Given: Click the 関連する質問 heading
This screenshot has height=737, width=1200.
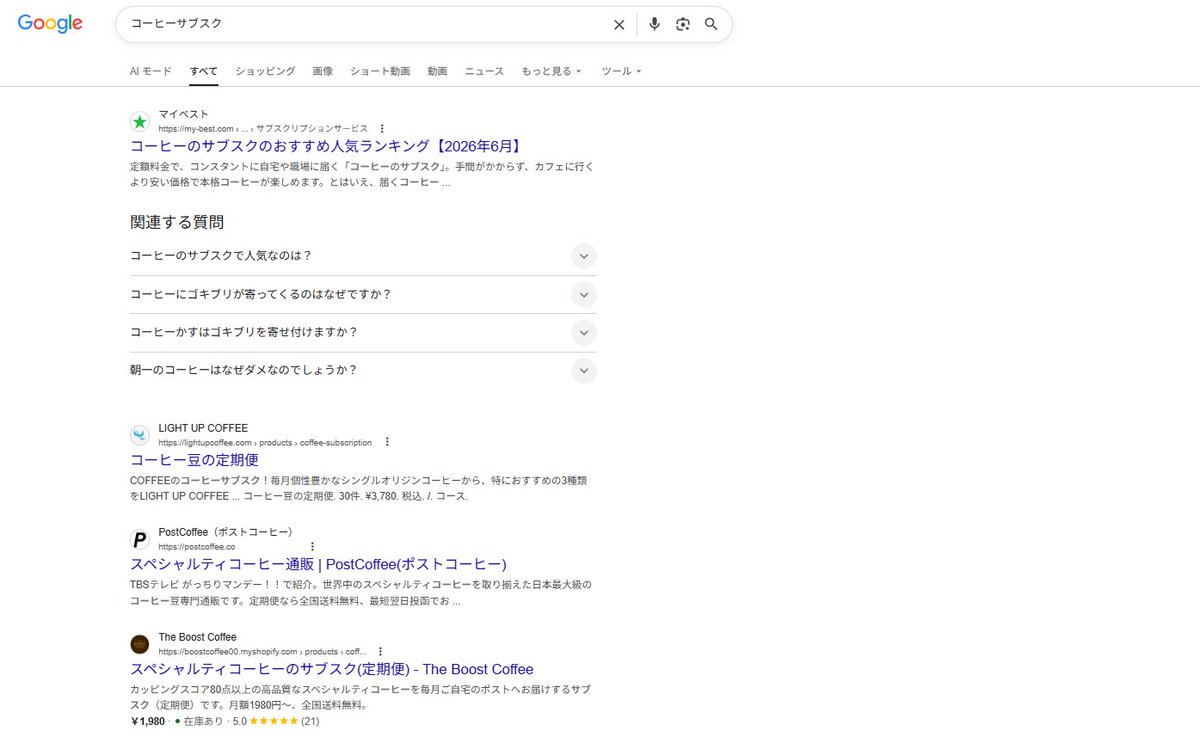Looking at the screenshot, I should point(177,222).
